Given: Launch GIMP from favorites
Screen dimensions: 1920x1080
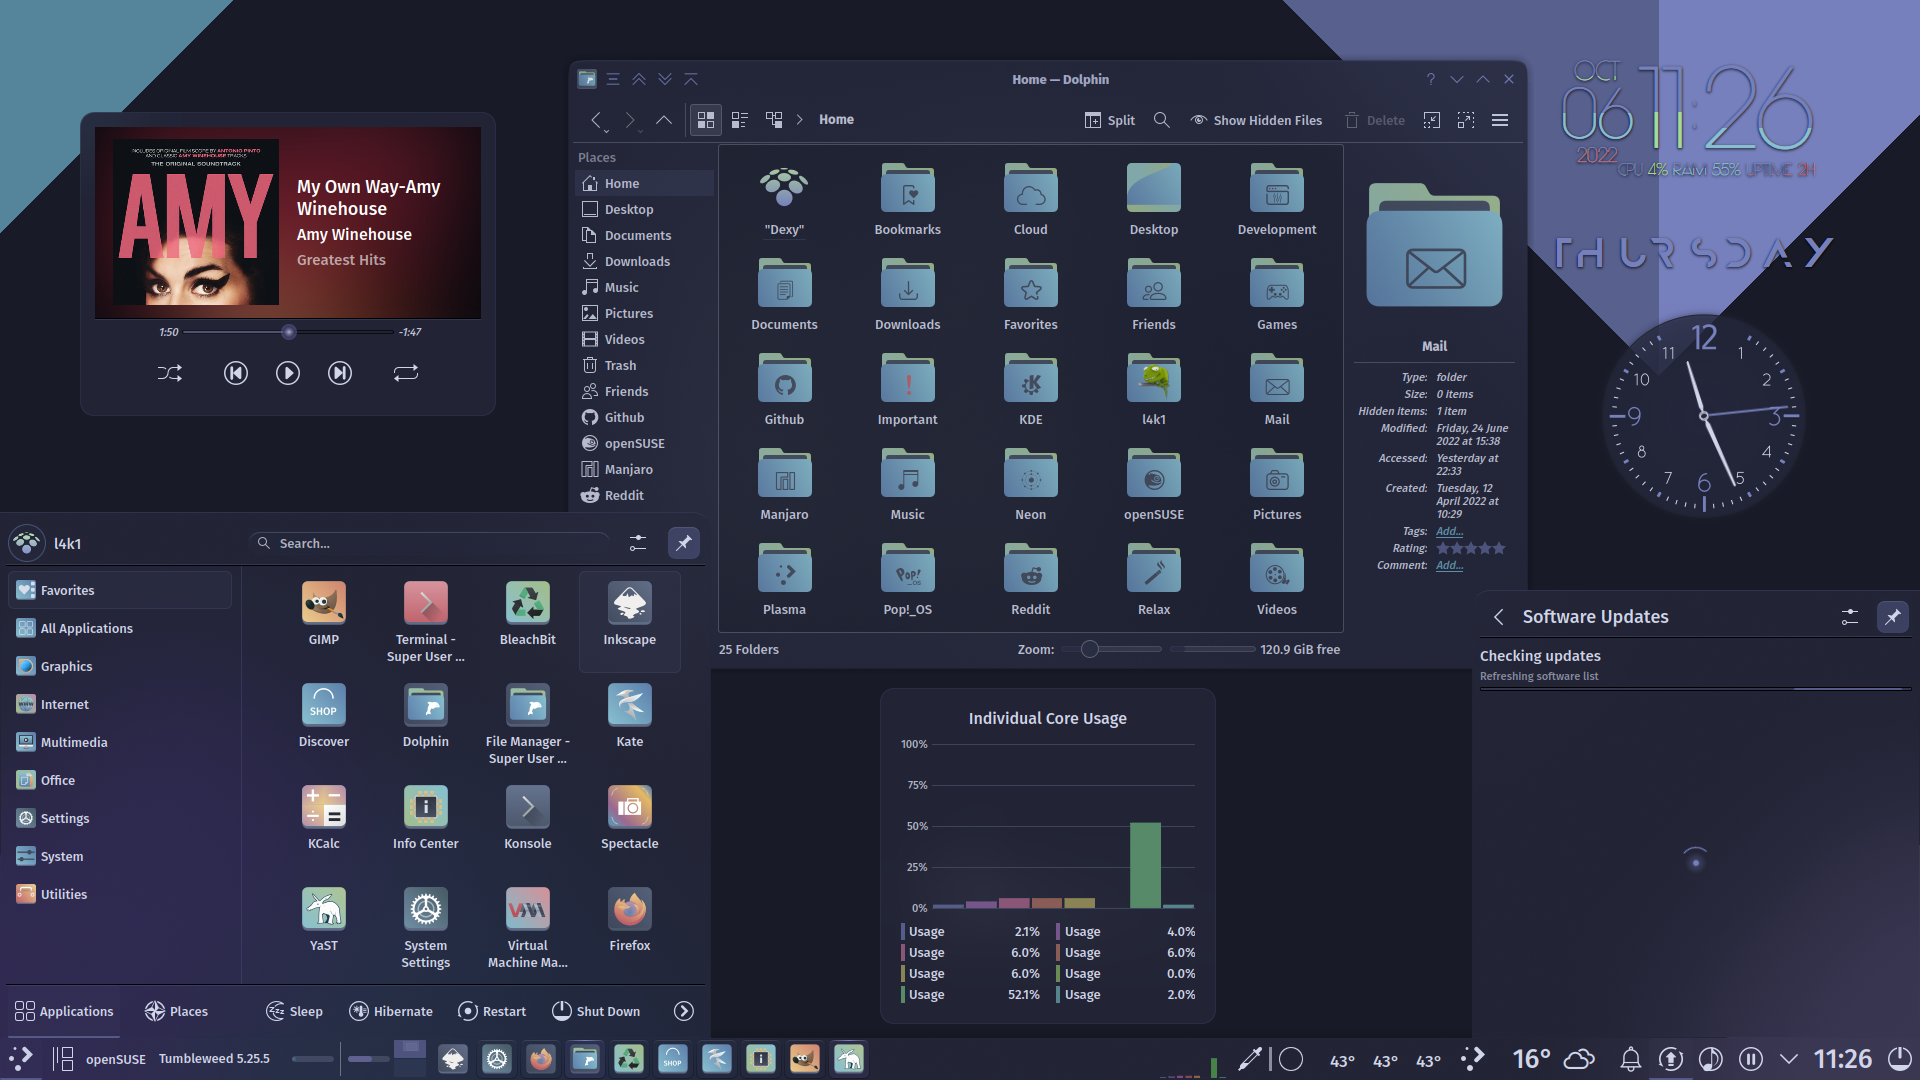Looking at the screenshot, I should coord(324,614).
